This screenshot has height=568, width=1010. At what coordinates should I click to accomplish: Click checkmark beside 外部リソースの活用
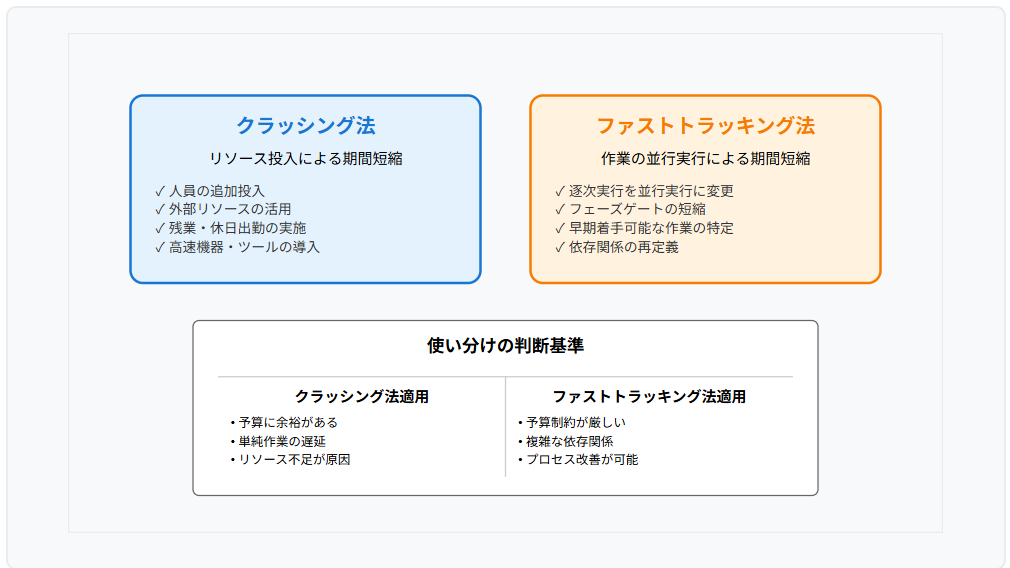pyautogui.click(x=160, y=209)
